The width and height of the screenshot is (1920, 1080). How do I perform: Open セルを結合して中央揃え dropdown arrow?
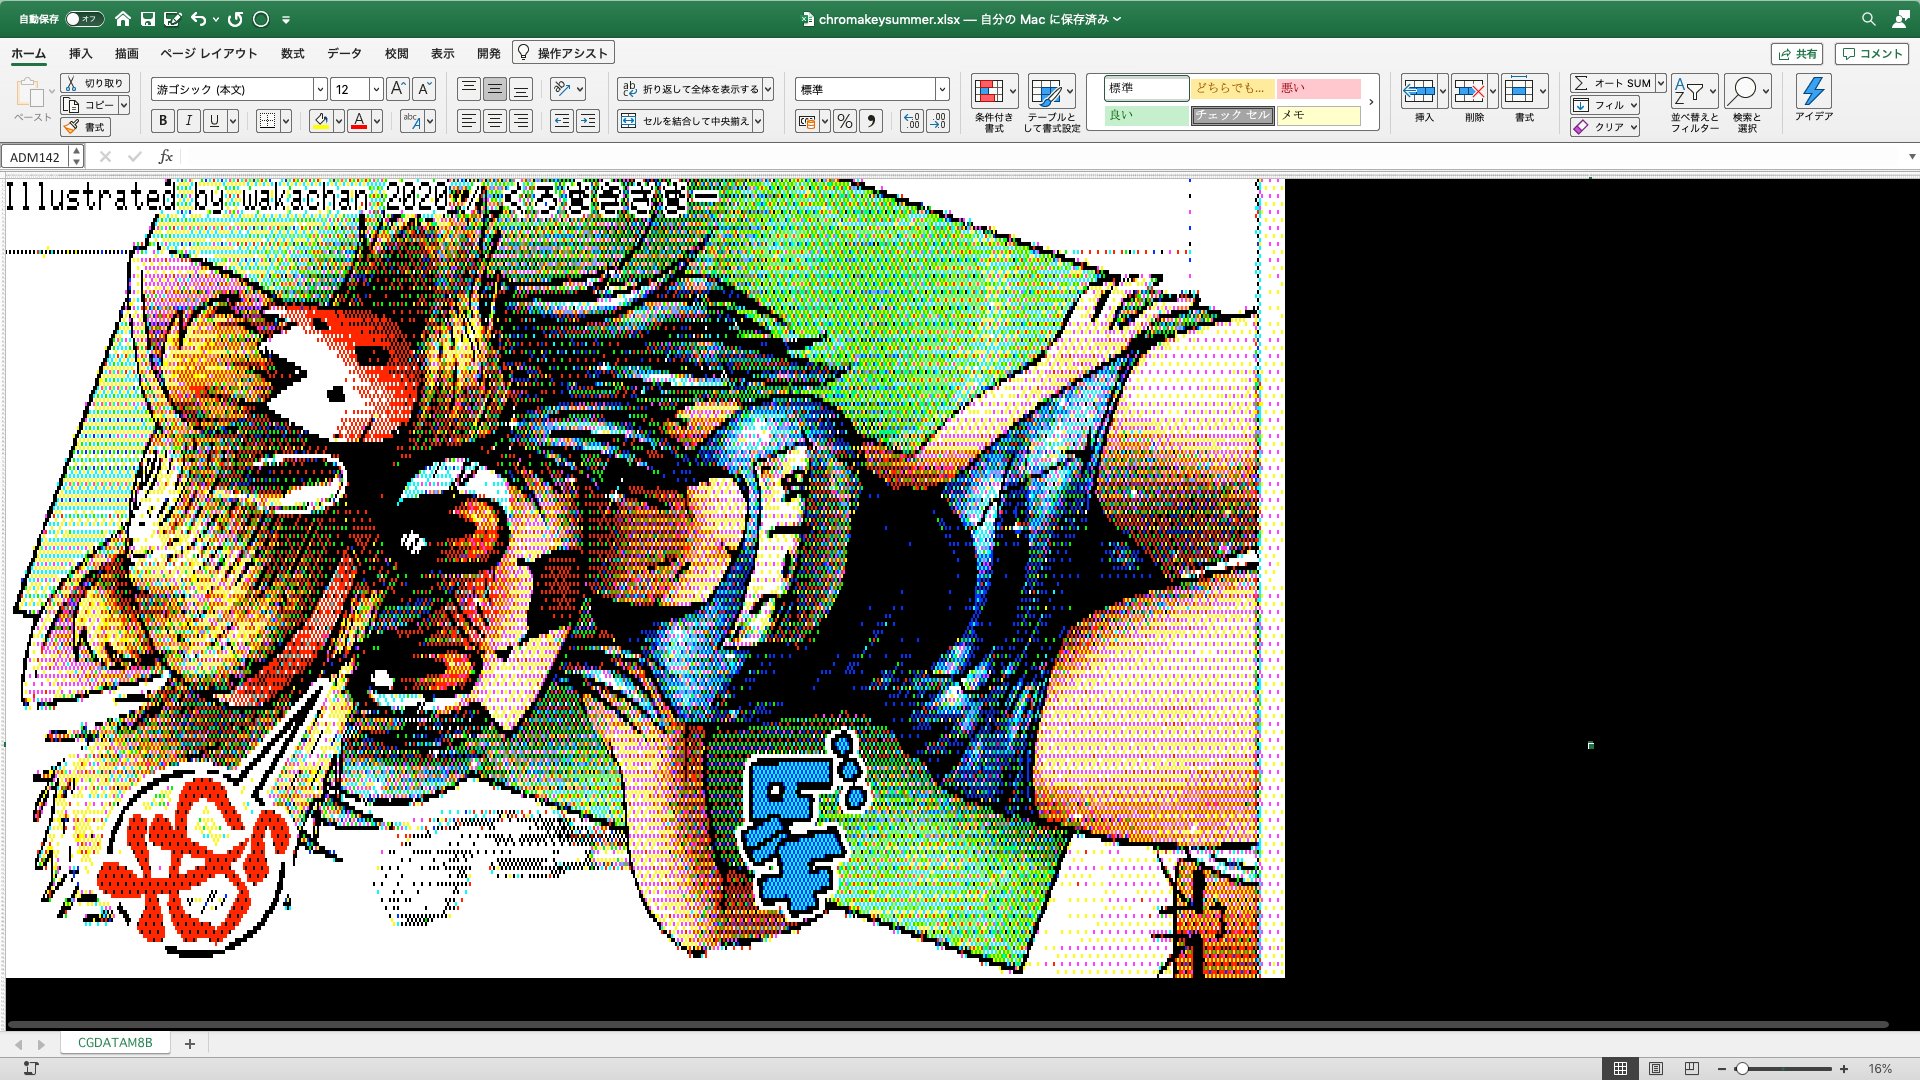click(x=758, y=121)
